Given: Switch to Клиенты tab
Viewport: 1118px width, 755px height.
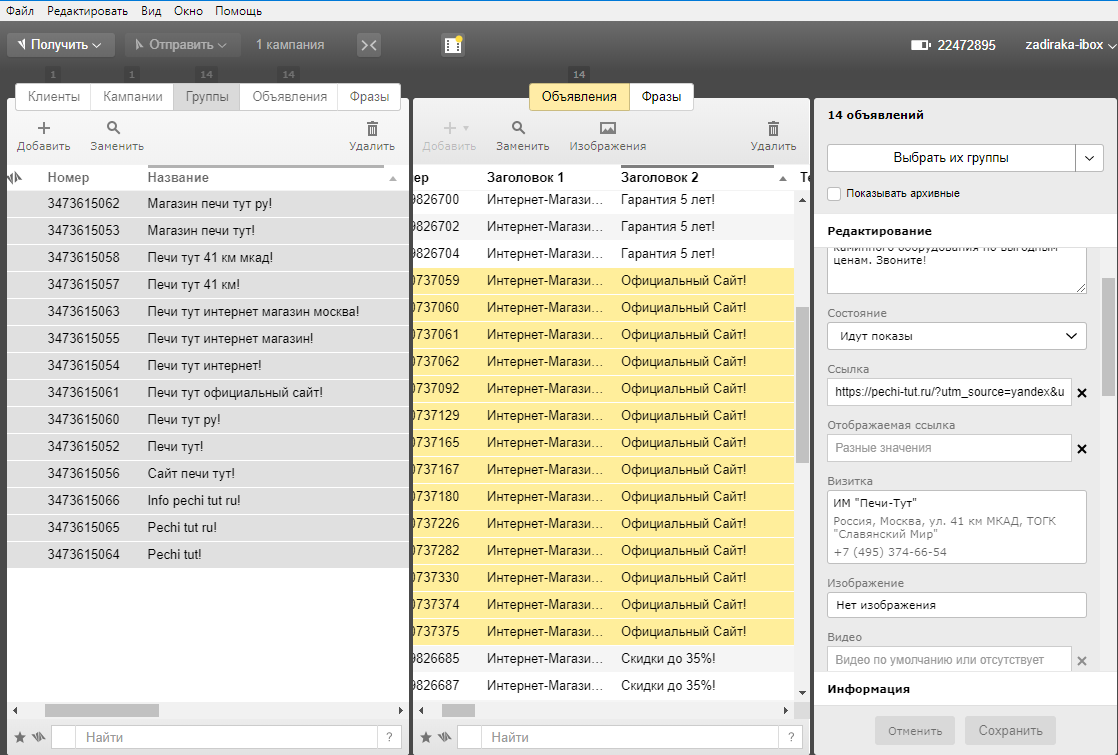Looking at the screenshot, I should (x=53, y=97).
